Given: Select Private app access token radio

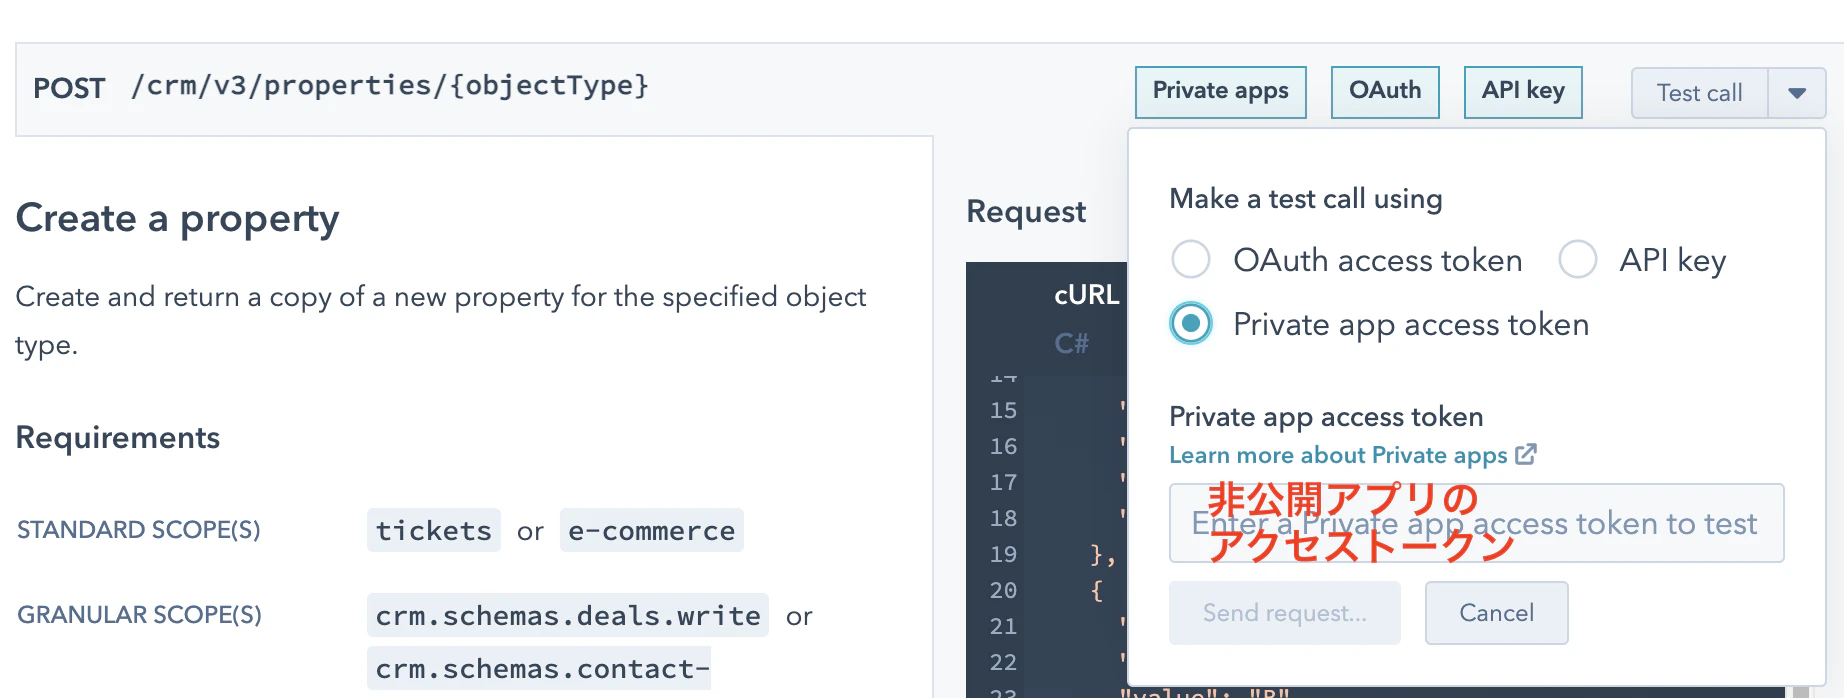Looking at the screenshot, I should click(x=1191, y=323).
